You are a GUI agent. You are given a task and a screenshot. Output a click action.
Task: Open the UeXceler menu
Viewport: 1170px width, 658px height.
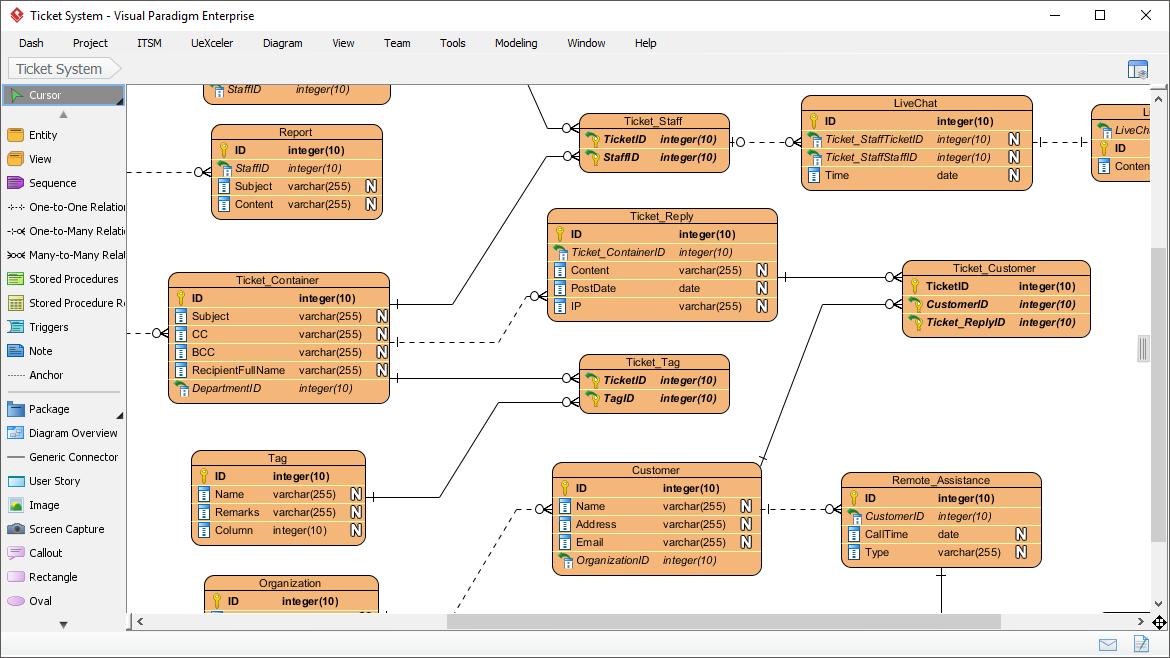click(211, 43)
